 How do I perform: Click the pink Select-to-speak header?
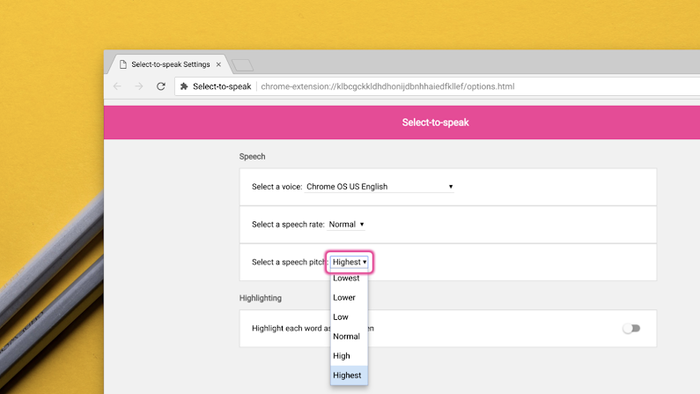click(435, 122)
